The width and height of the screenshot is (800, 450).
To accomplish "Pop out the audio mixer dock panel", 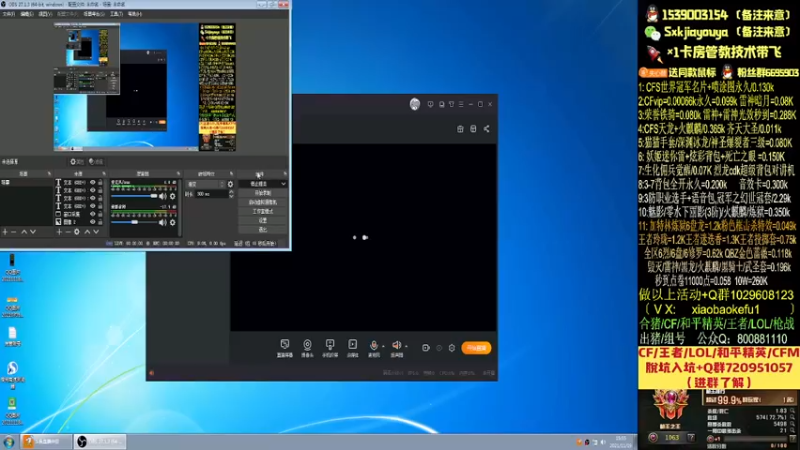I will [179, 173].
